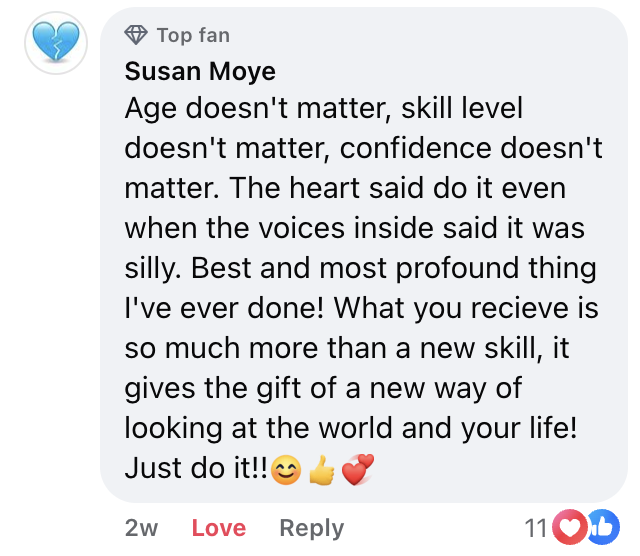Click the two hearts emoji in comment
The height and width of the screenshot is (556, 640).
coord(355,469)
